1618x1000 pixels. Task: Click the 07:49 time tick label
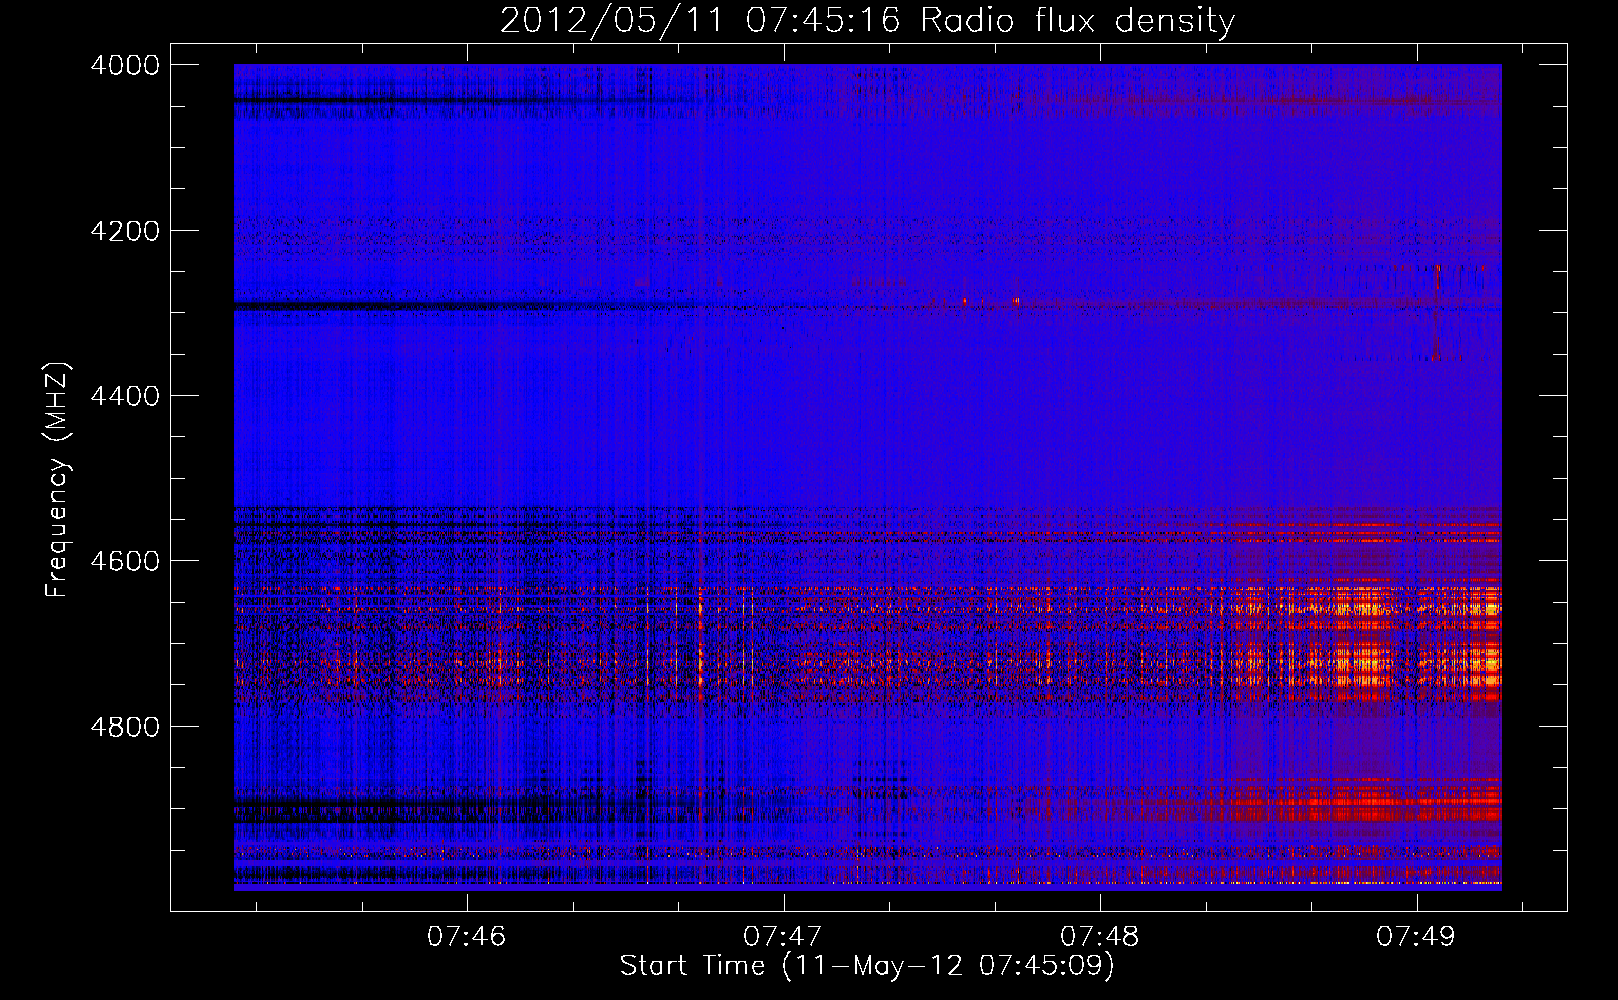coord(1416,936)
